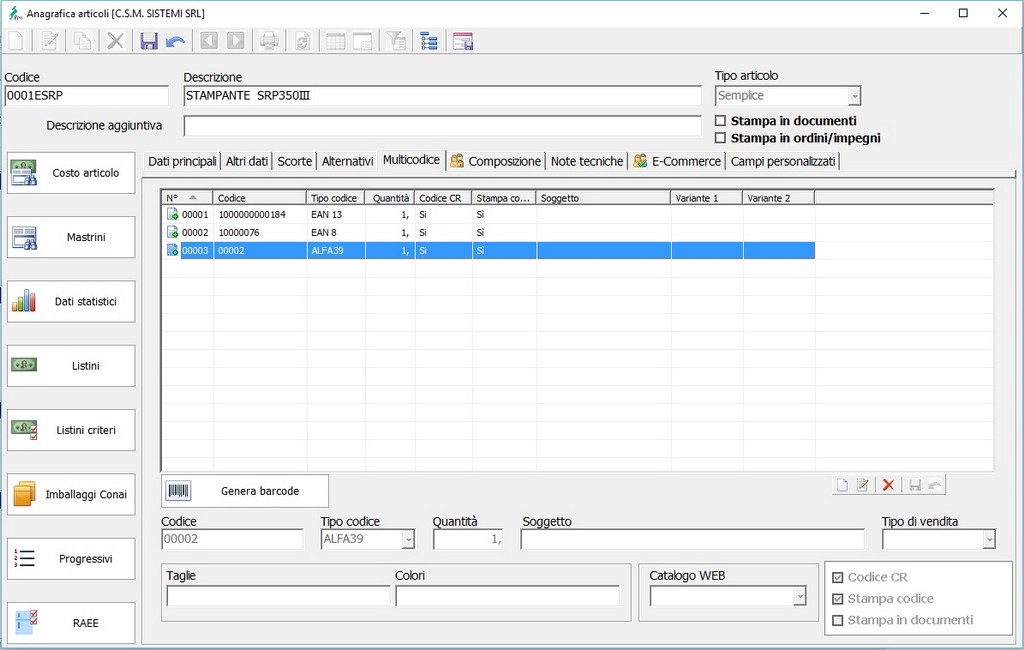Click the Colori input field

coord(507,596)
